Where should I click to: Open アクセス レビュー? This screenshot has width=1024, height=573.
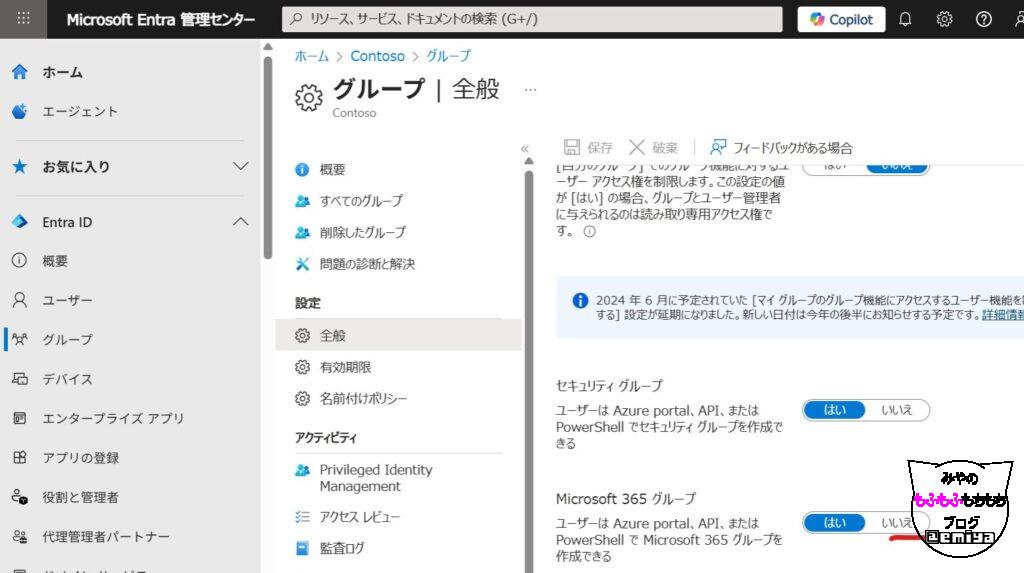click(x=360, y=517)
